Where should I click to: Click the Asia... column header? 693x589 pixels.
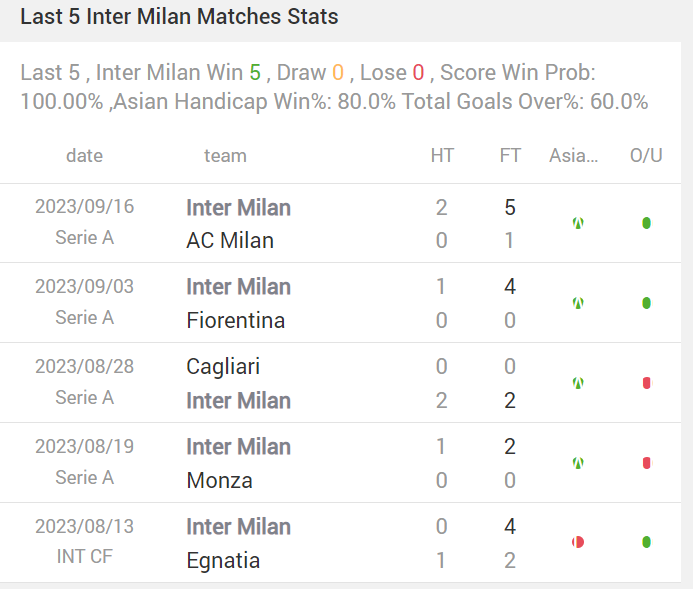click(574, 156)
